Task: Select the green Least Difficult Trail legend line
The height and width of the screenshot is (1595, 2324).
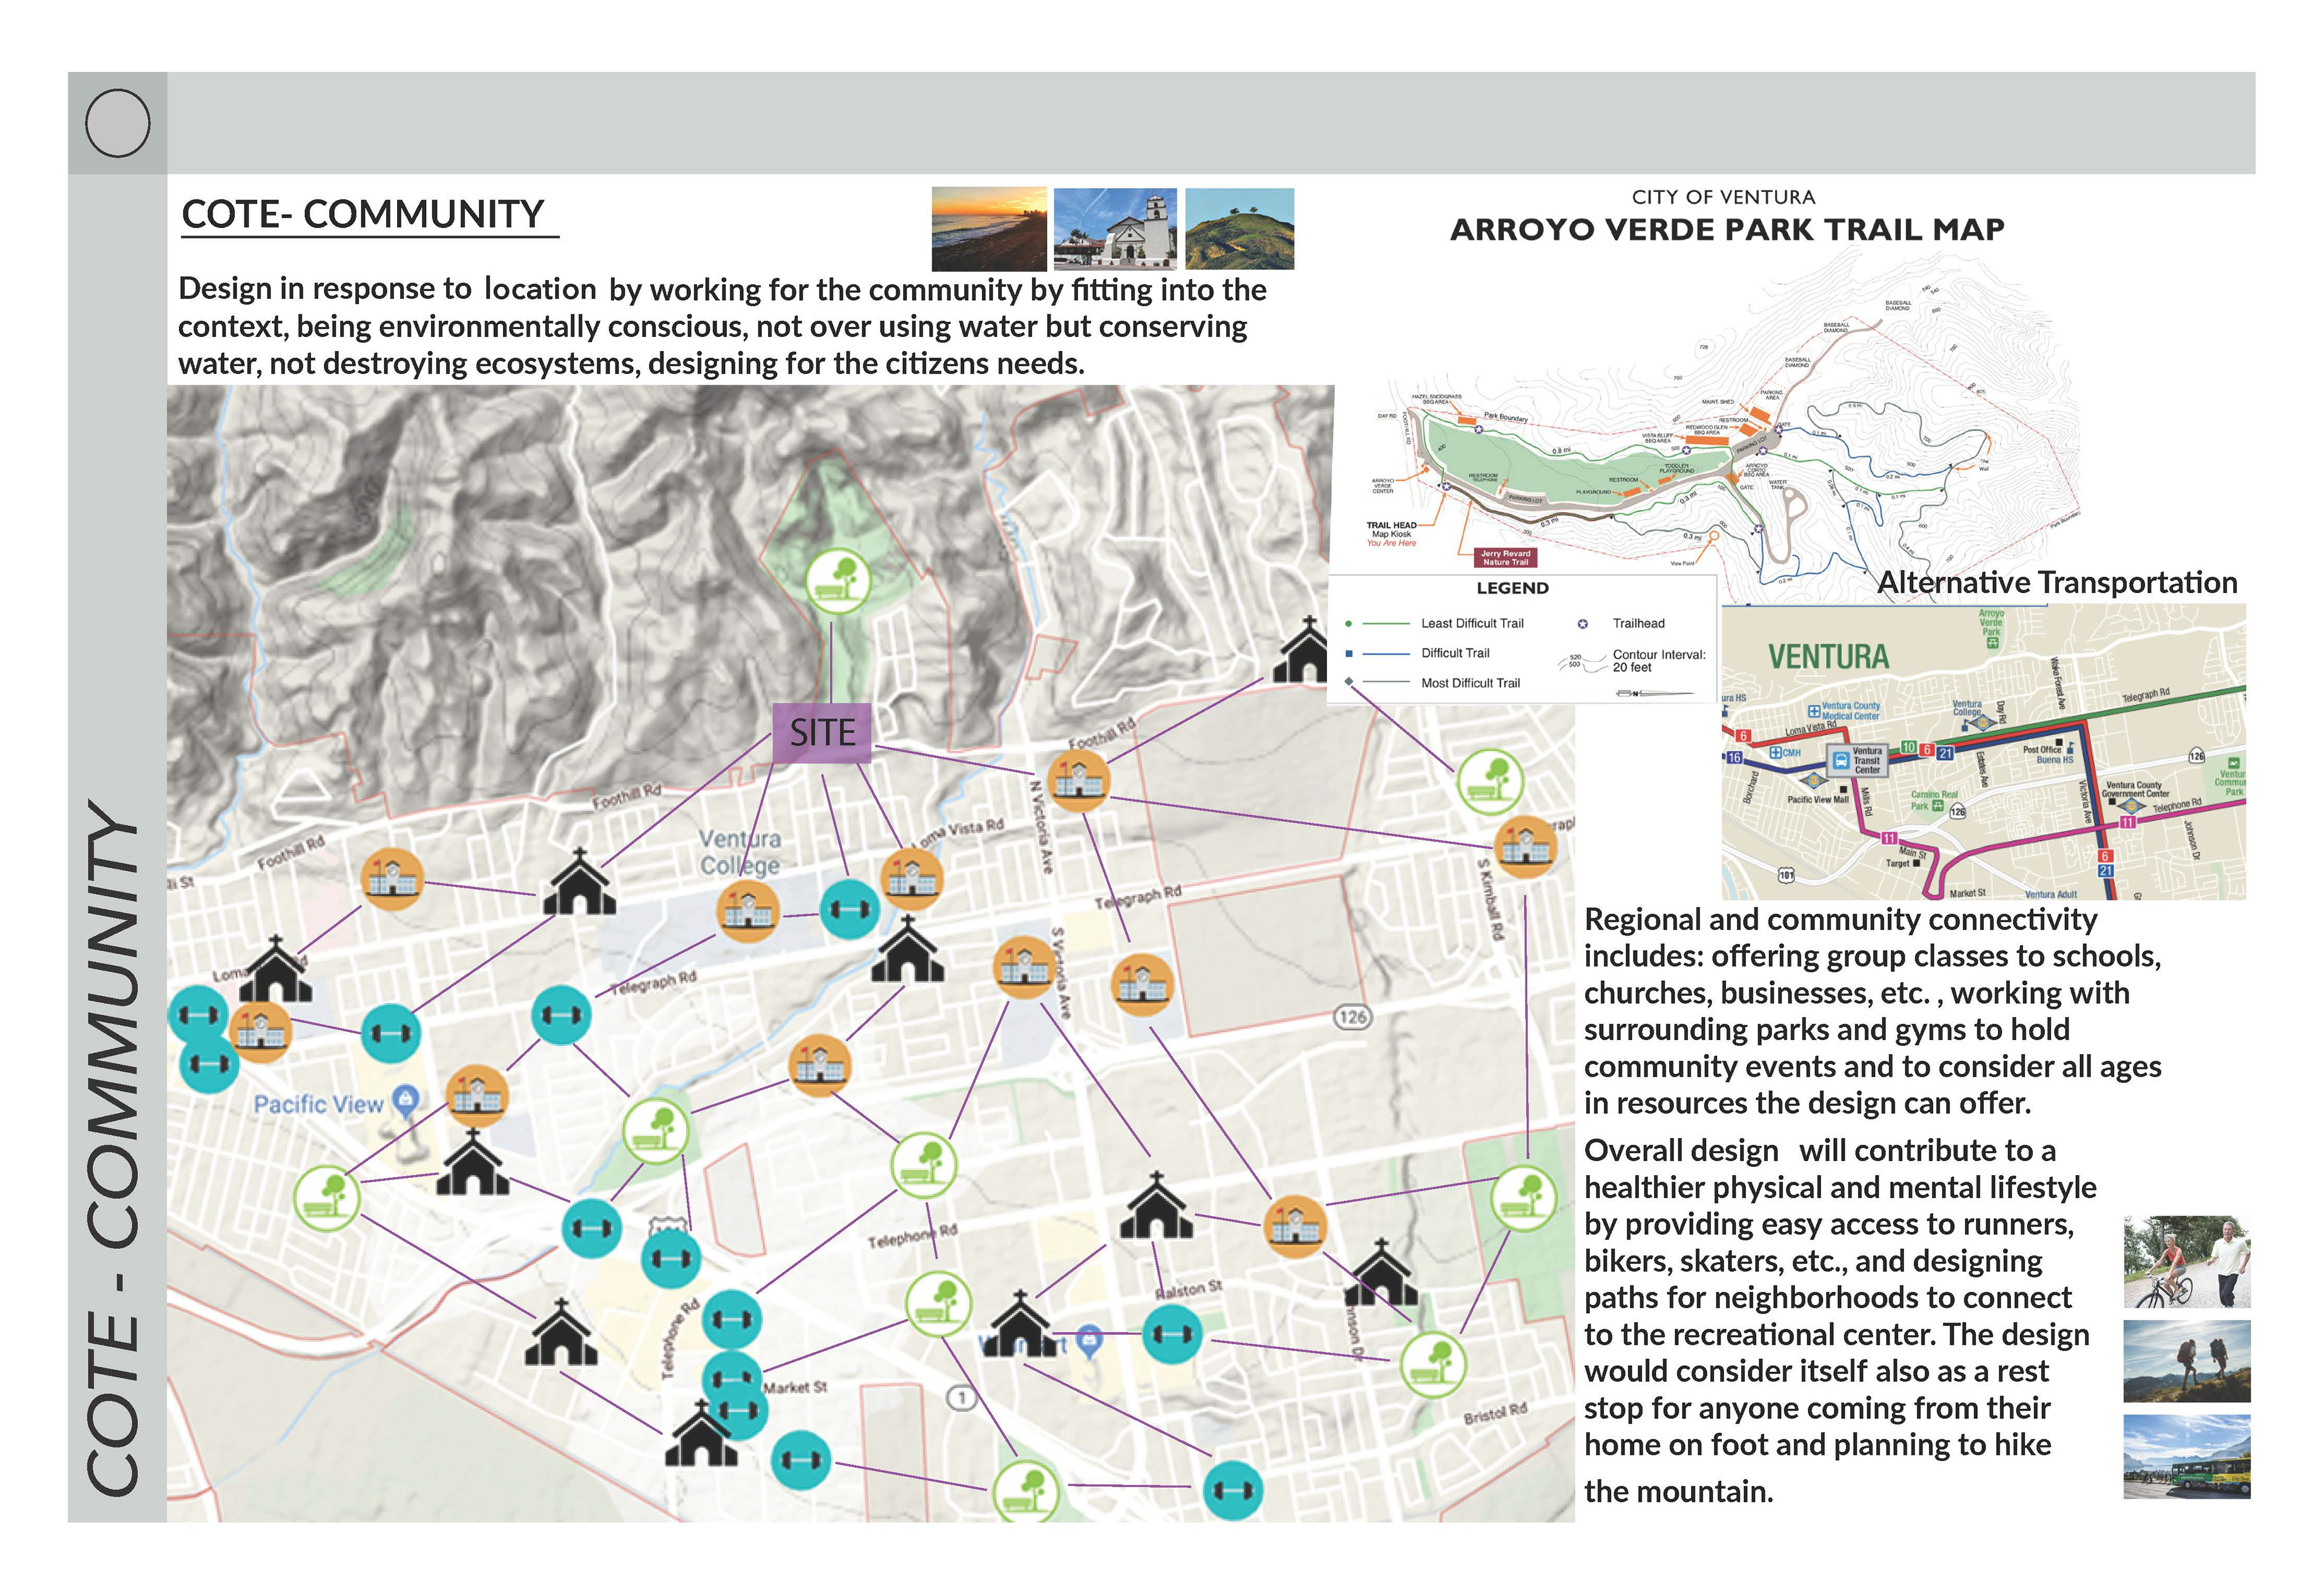Action: click(x=1386, y=623)
